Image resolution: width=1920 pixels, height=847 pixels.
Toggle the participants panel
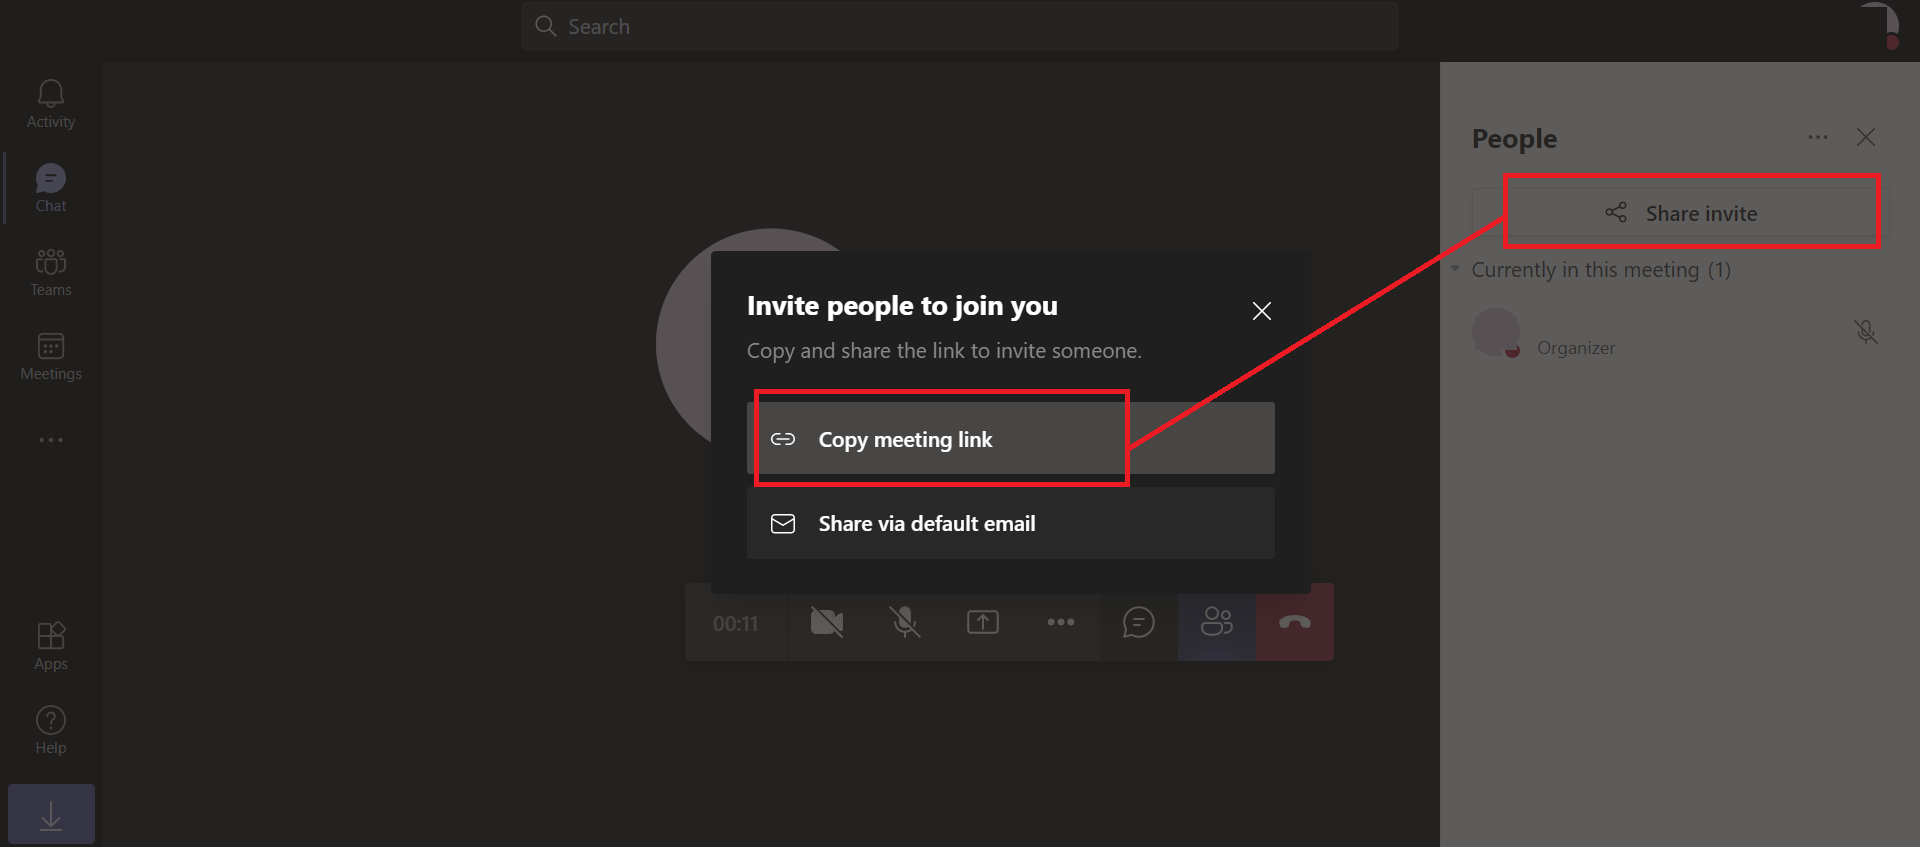[x=1217, y=622]
